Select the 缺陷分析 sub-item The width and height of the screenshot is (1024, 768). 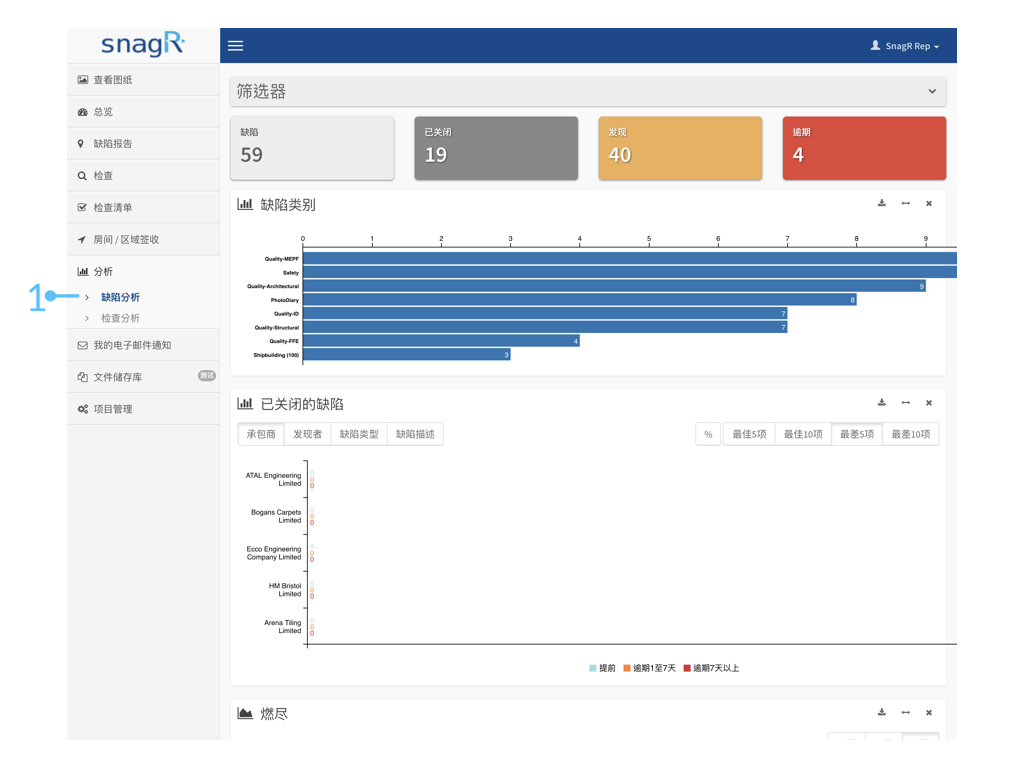pos(120,297)
